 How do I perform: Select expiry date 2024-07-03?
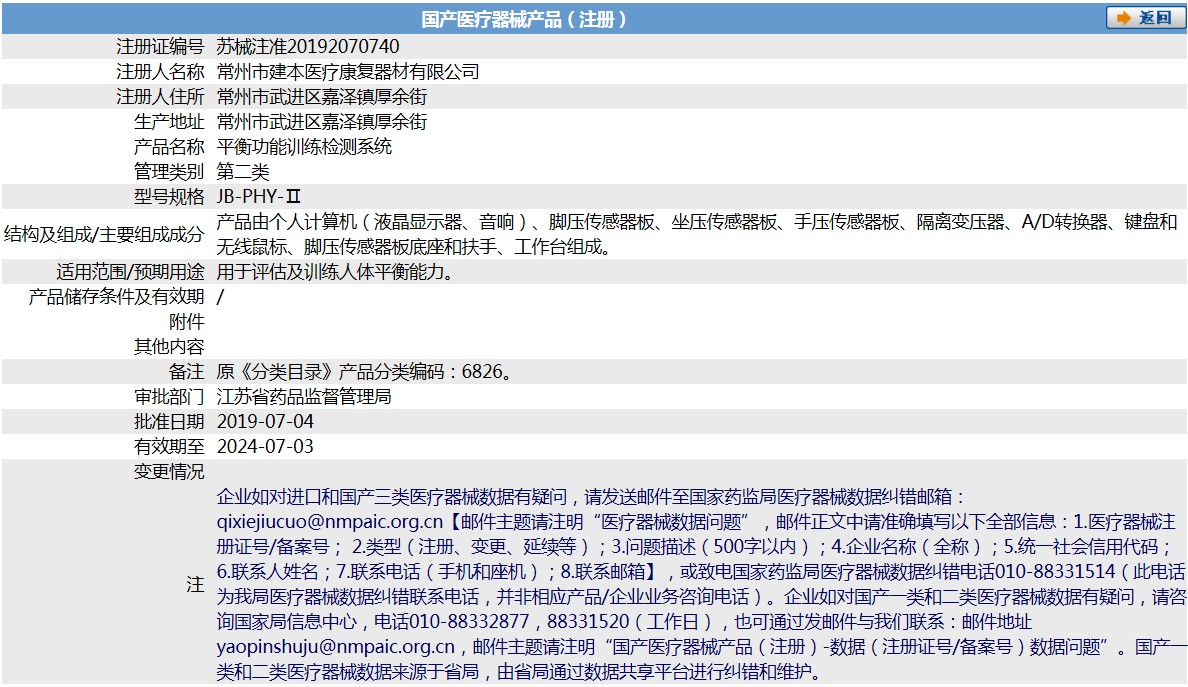(x=265, y=446)
